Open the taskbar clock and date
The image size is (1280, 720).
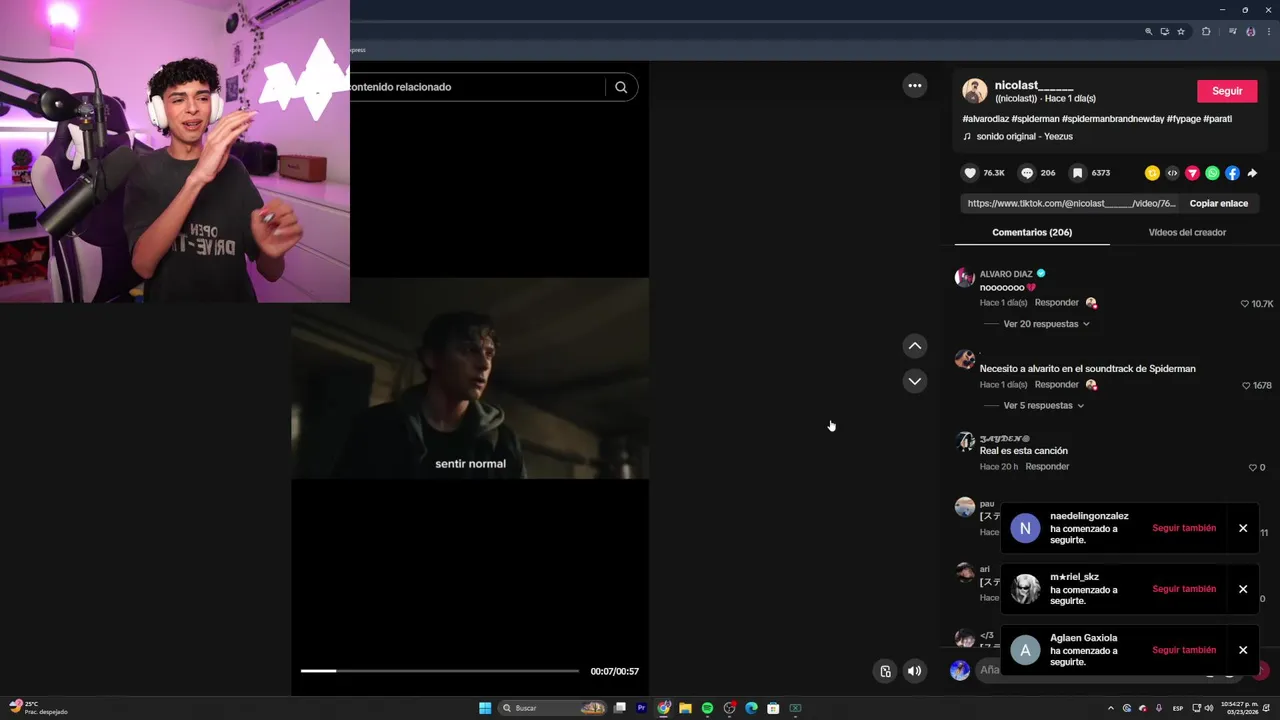pos(1240,708)
